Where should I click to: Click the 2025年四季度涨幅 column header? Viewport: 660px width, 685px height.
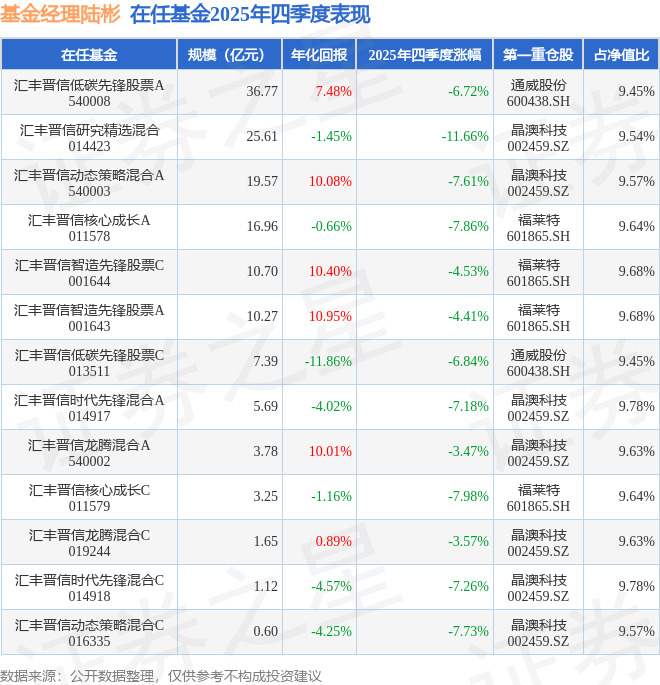[425, 55]
